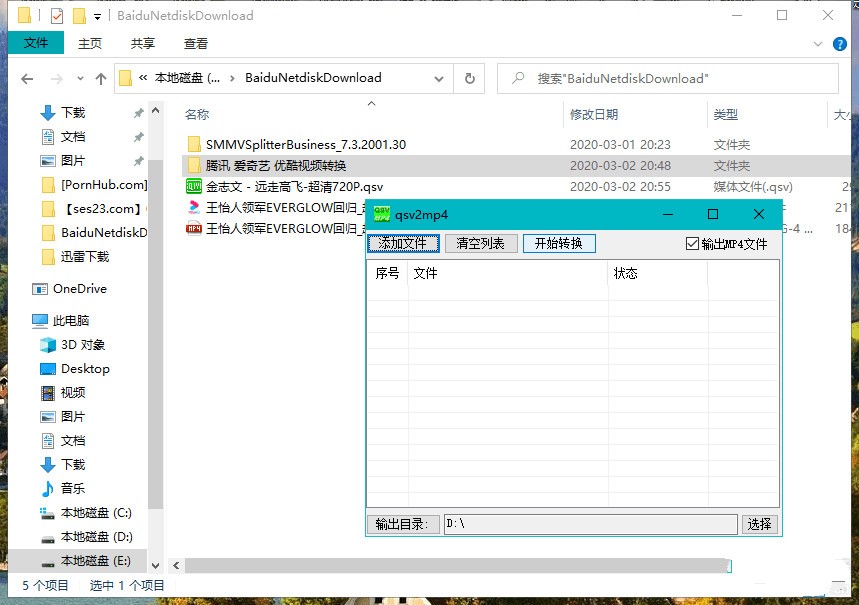Click the 下载 arrow icon under 此电脑
The height and width of the screenshot is (605, 859).
(x=48, y=465)
